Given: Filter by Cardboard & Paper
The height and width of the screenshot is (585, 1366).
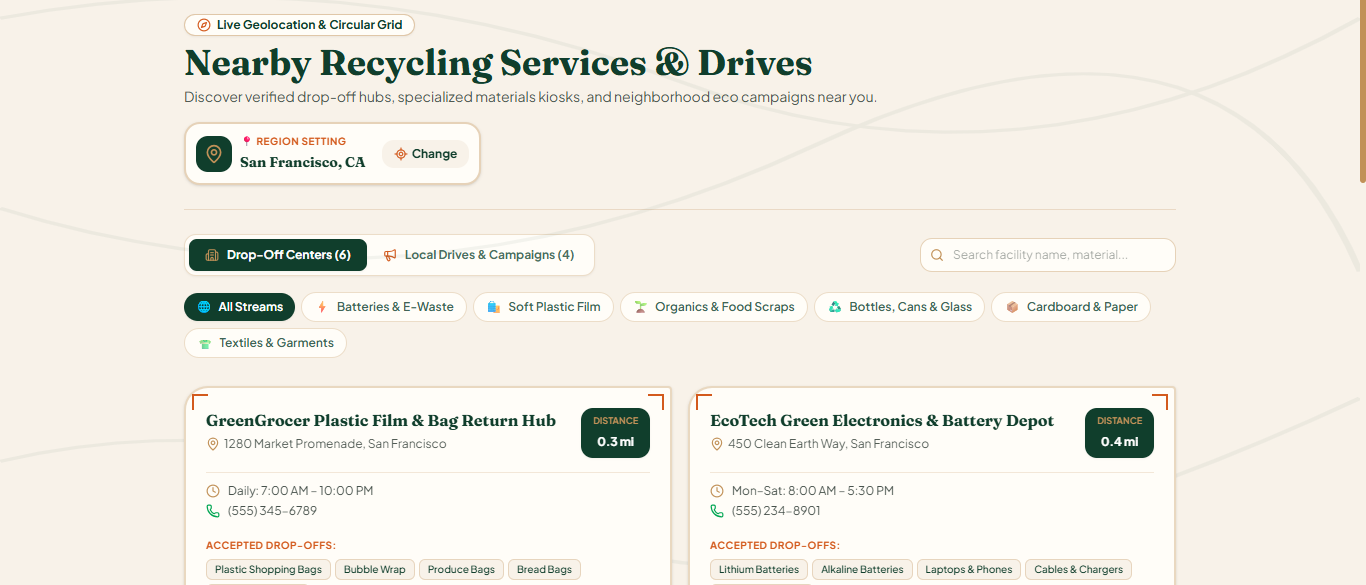Looking at the screenshot, I should [1071, 307].
